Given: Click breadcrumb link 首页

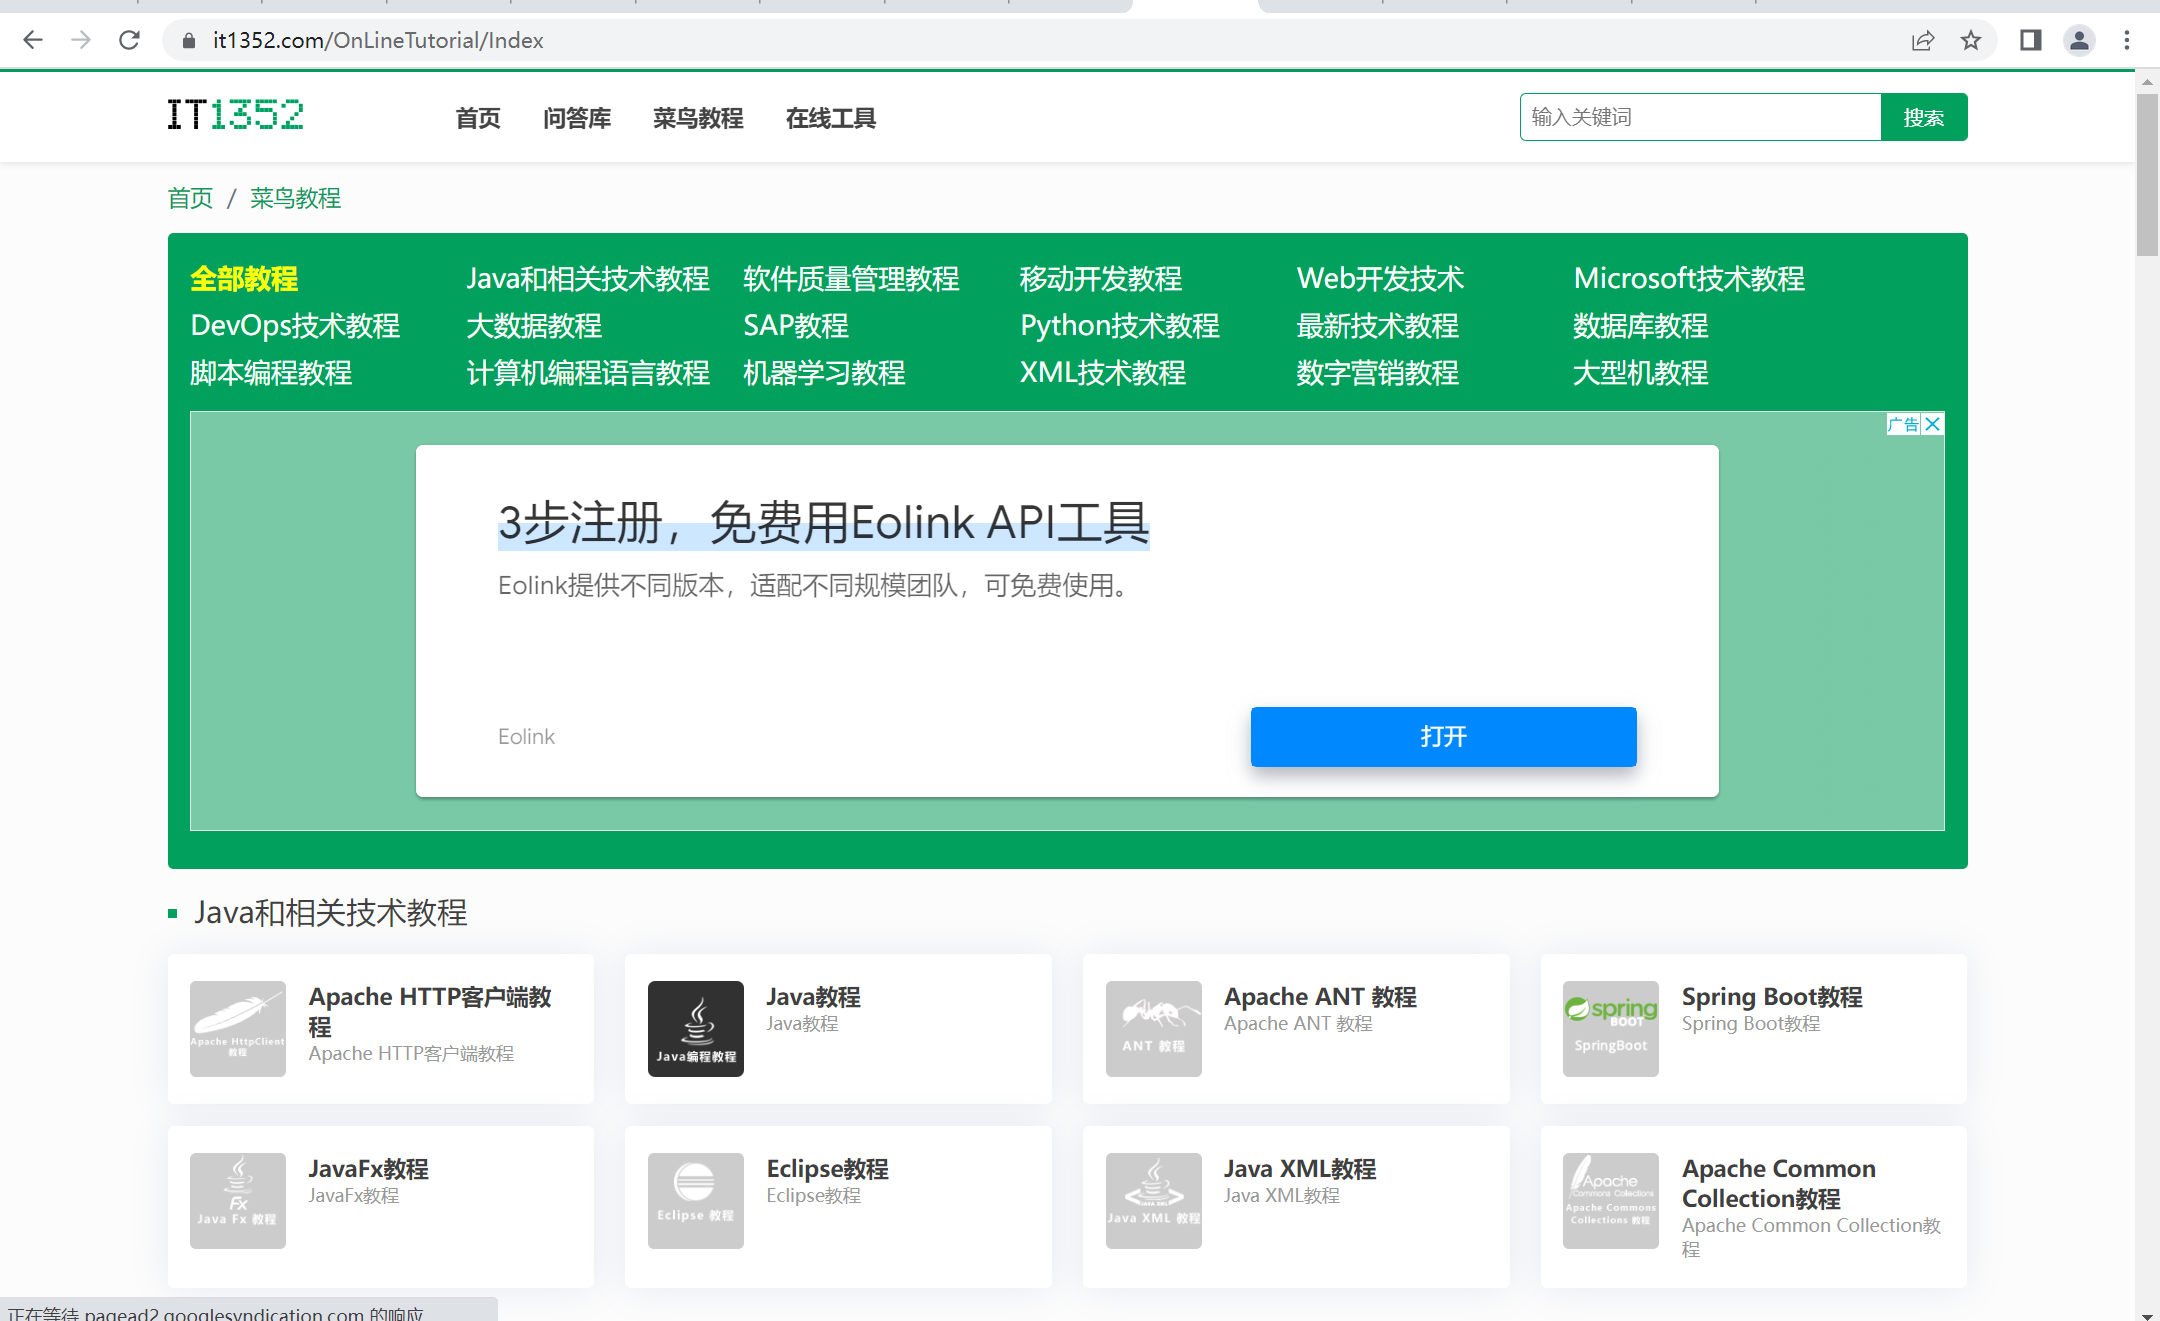Looking at the screenshot, I should click(190, 198).
